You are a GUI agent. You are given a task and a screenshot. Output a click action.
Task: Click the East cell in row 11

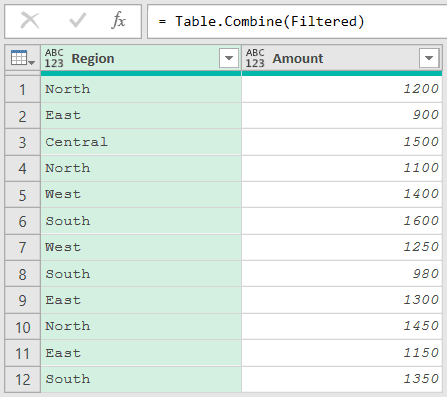pyautogui.click(x=141, y=353)
